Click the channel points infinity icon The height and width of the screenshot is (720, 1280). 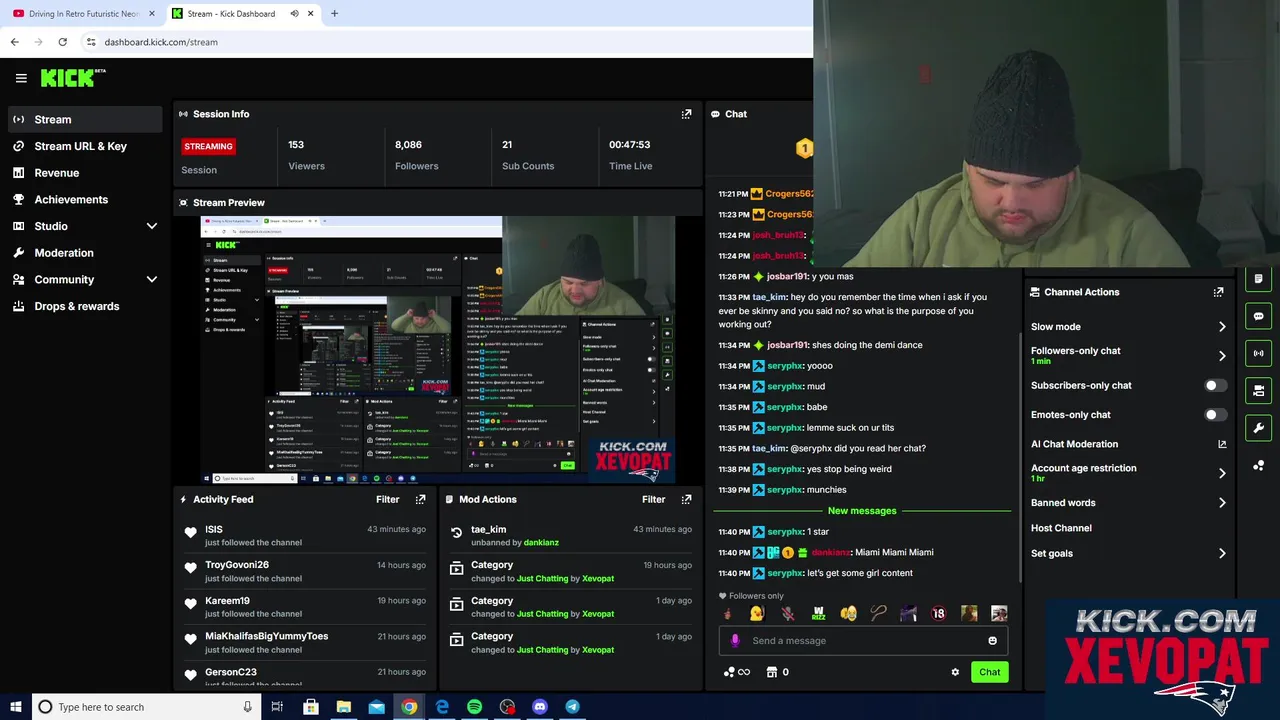736,672
